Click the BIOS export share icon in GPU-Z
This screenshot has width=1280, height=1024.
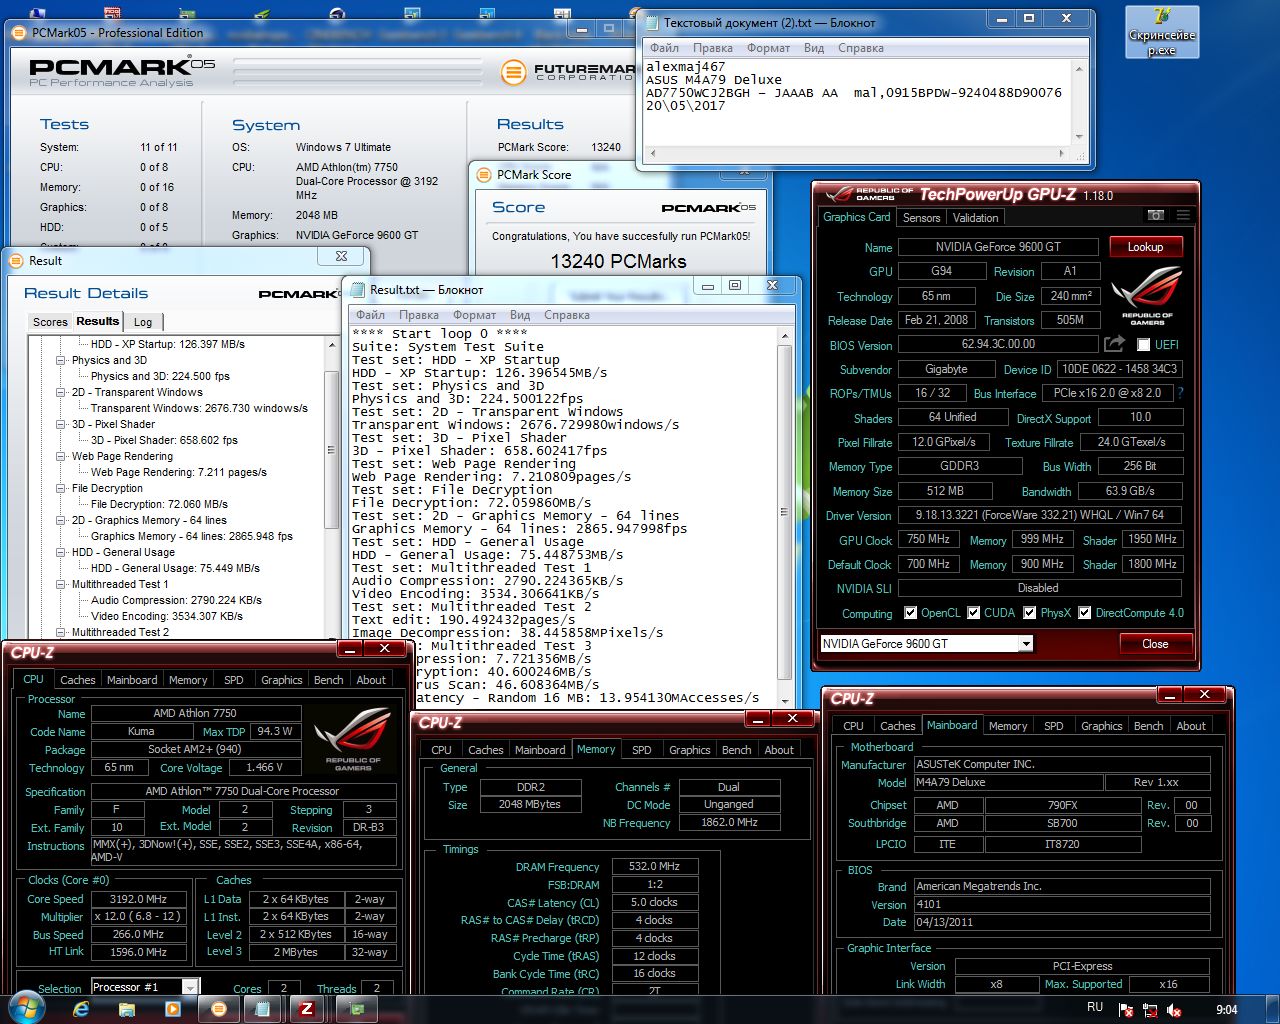[x=1114, y=344]
